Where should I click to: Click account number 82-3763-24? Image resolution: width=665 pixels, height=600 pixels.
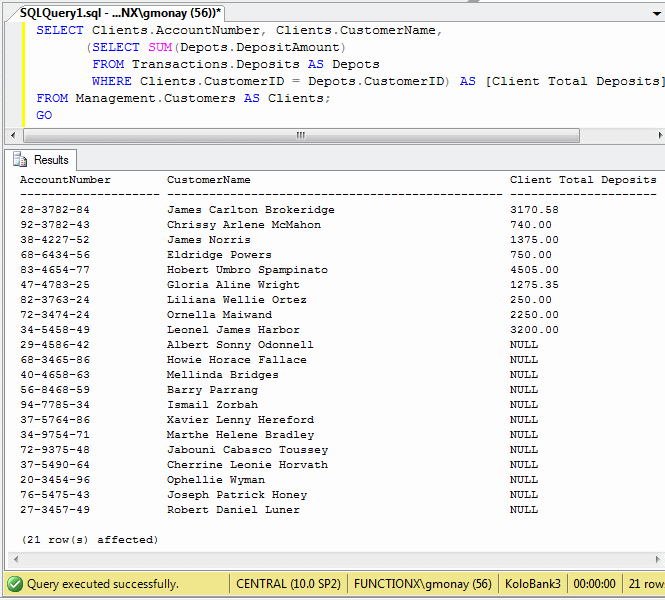click(55, 300)
